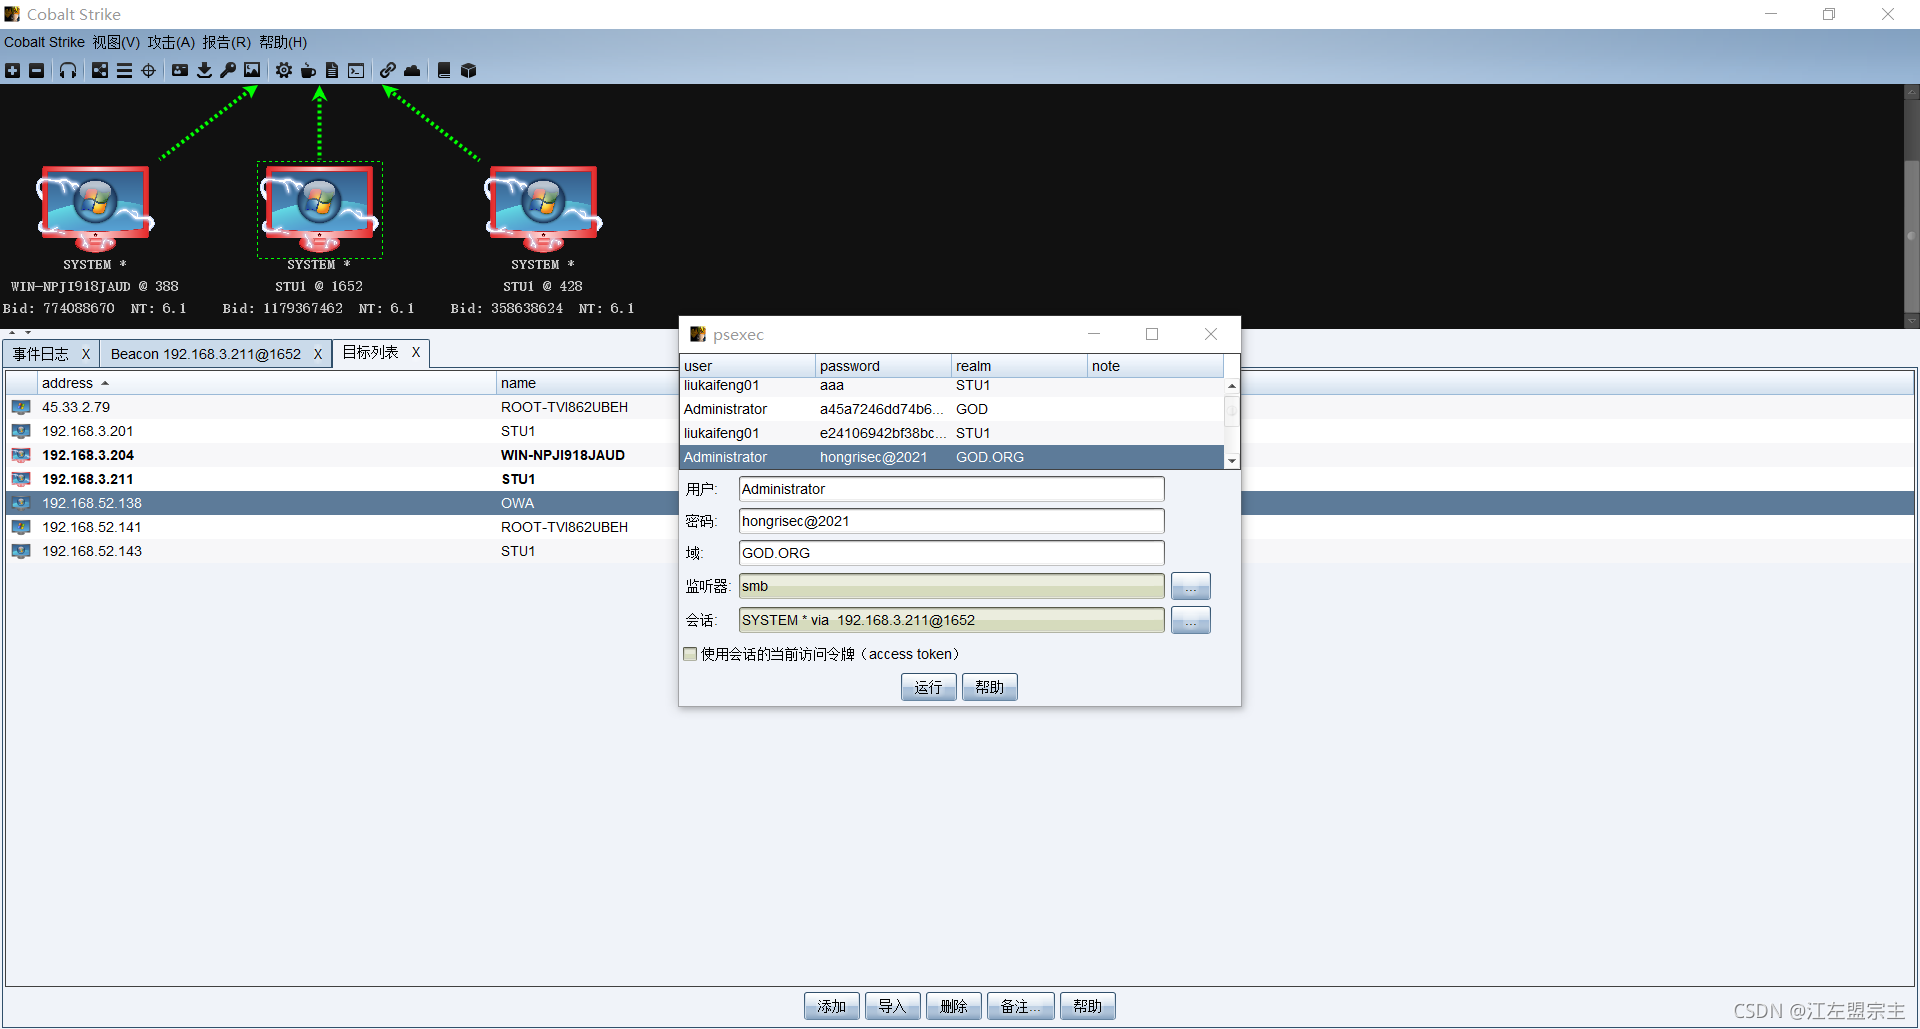The height and width of the screenshot is (1029, 1920).
Task: Click the 帮助 button in the bottom row
Action: (x=1087, y=1006)
